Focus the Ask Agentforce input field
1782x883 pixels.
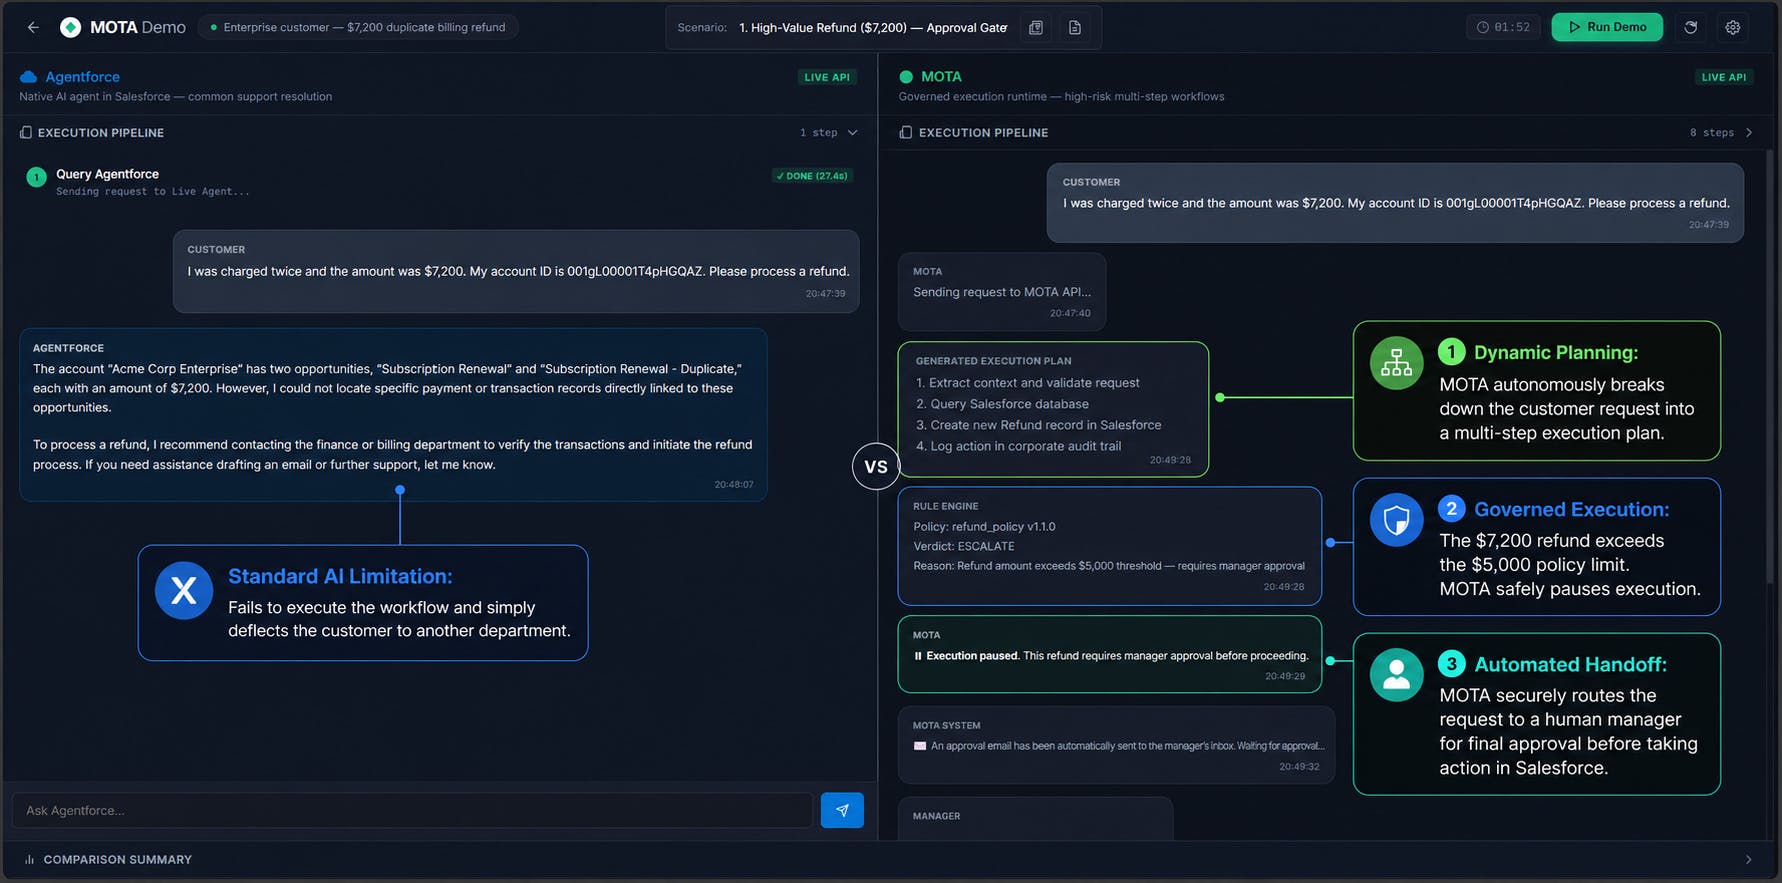[x=412, y=810]
